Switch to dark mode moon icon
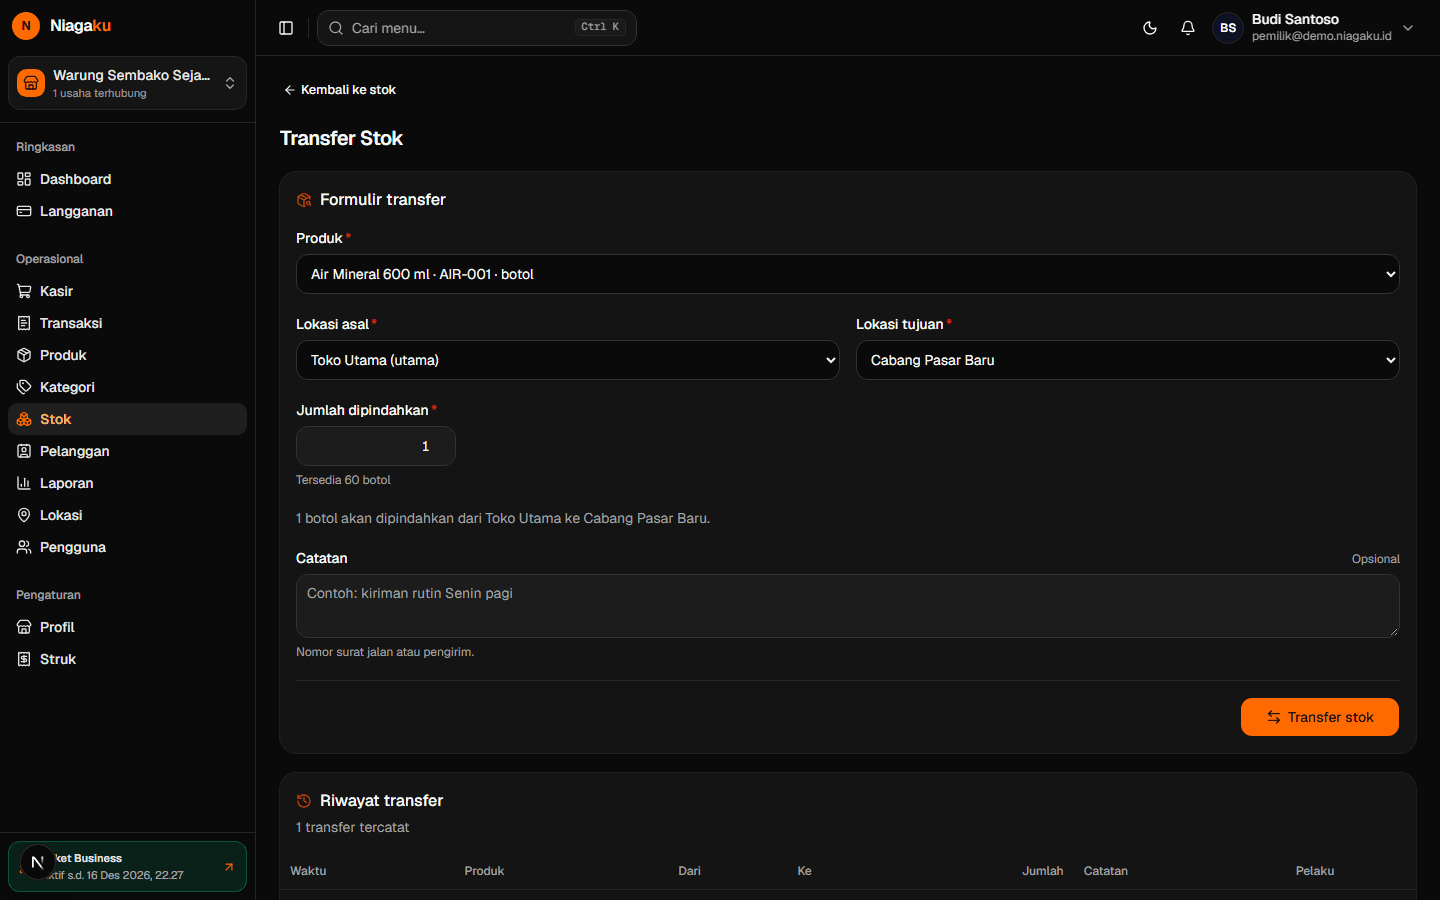The width and height of the screenshot is (1440, 900). 1150,28
